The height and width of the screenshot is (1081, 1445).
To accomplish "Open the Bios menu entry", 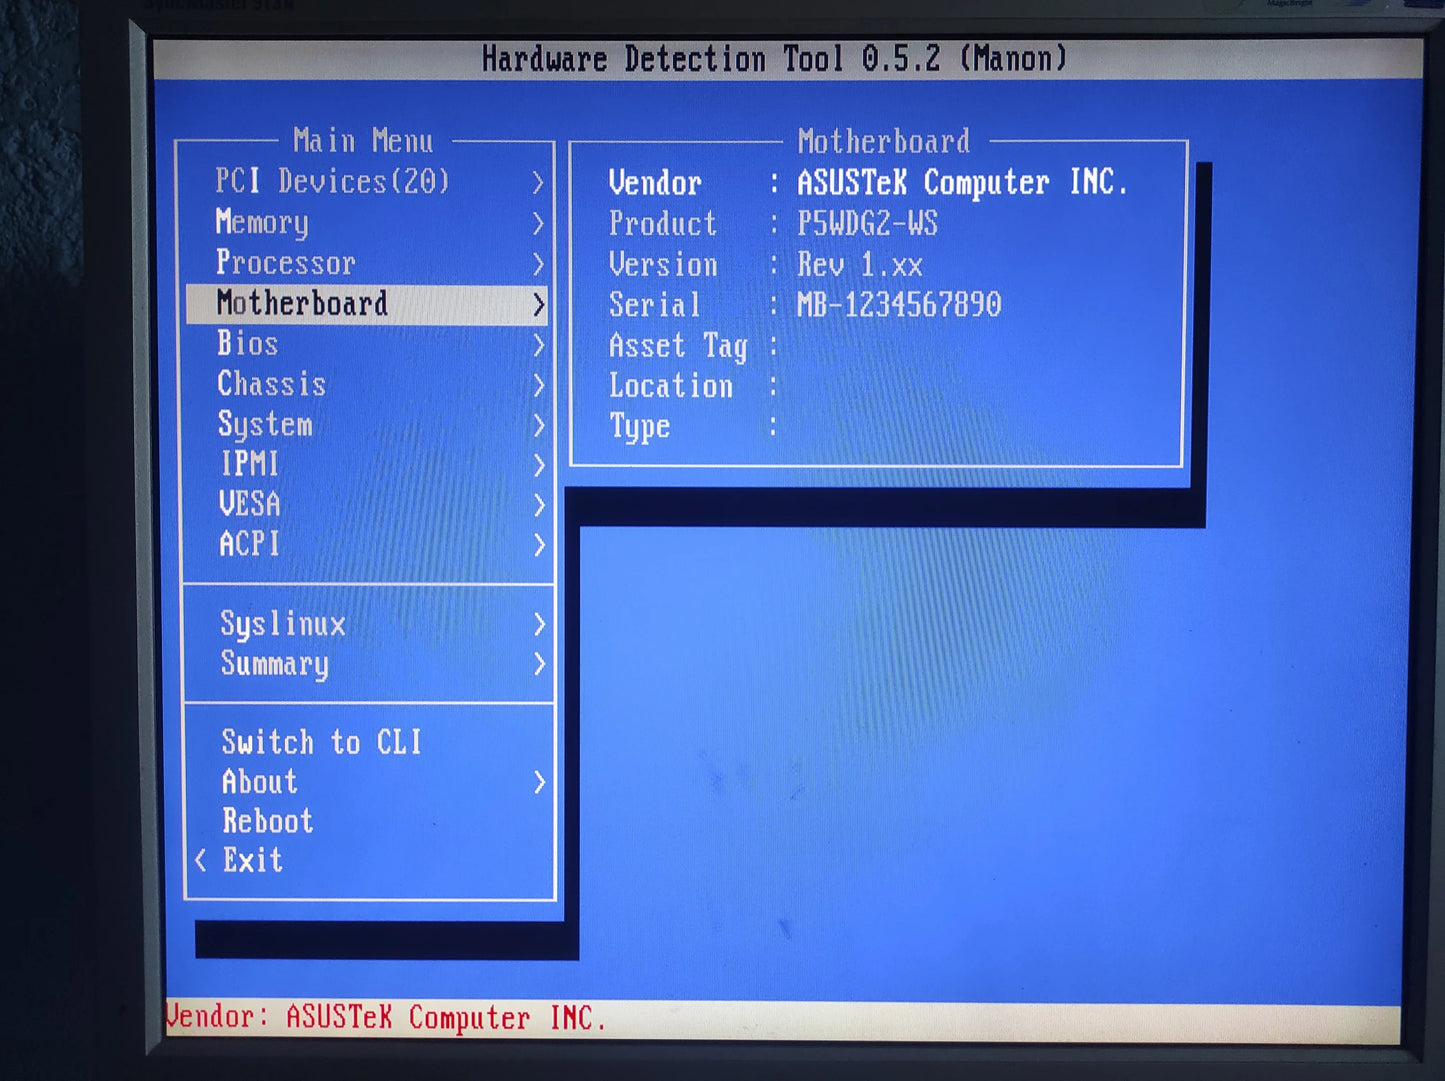I will tap(366, 344).
